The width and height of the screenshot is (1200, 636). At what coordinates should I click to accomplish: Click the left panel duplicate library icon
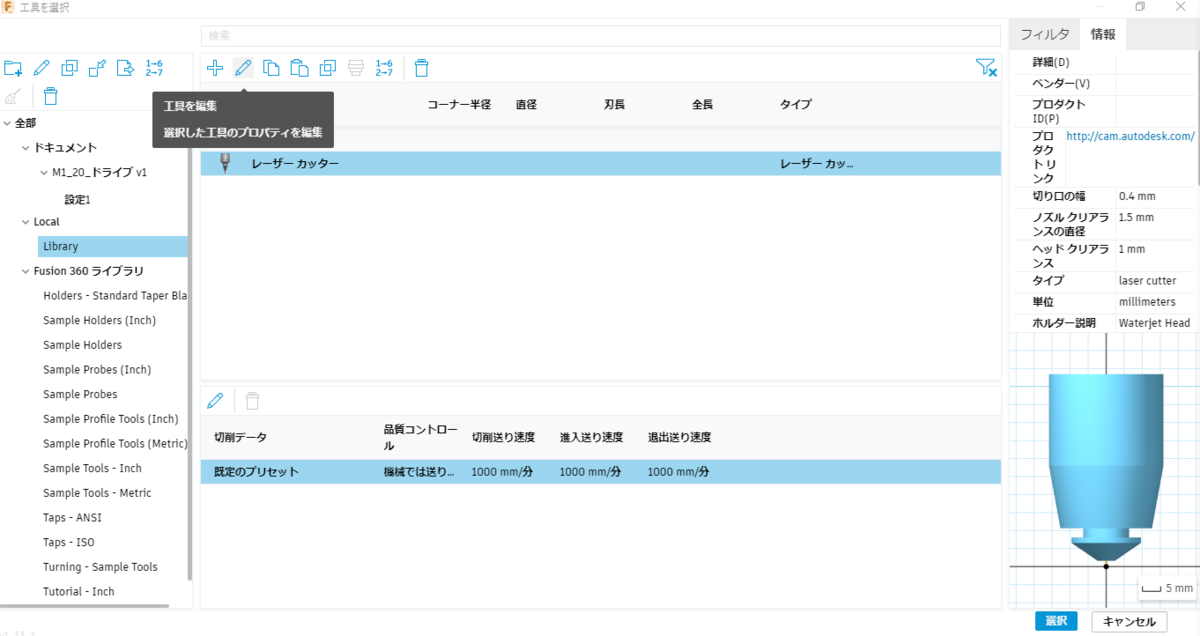[x=69, y=68]
